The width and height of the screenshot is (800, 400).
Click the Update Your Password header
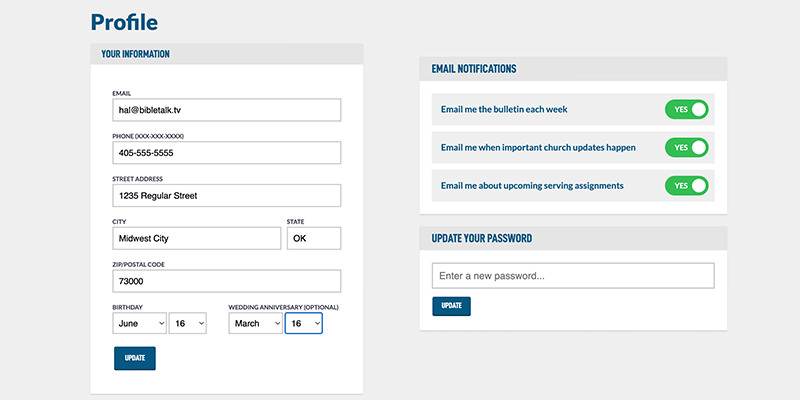click(573, 238)
